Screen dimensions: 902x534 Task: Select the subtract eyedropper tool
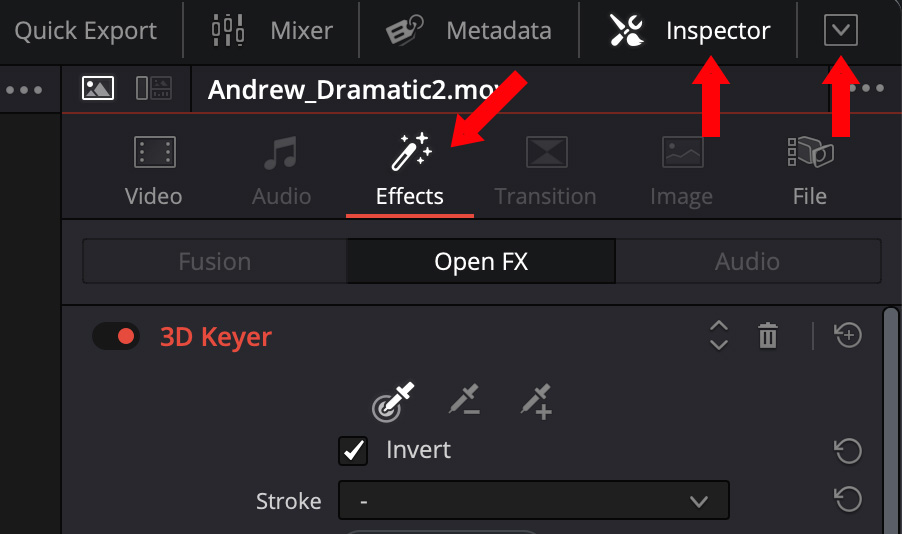point(464,401)
